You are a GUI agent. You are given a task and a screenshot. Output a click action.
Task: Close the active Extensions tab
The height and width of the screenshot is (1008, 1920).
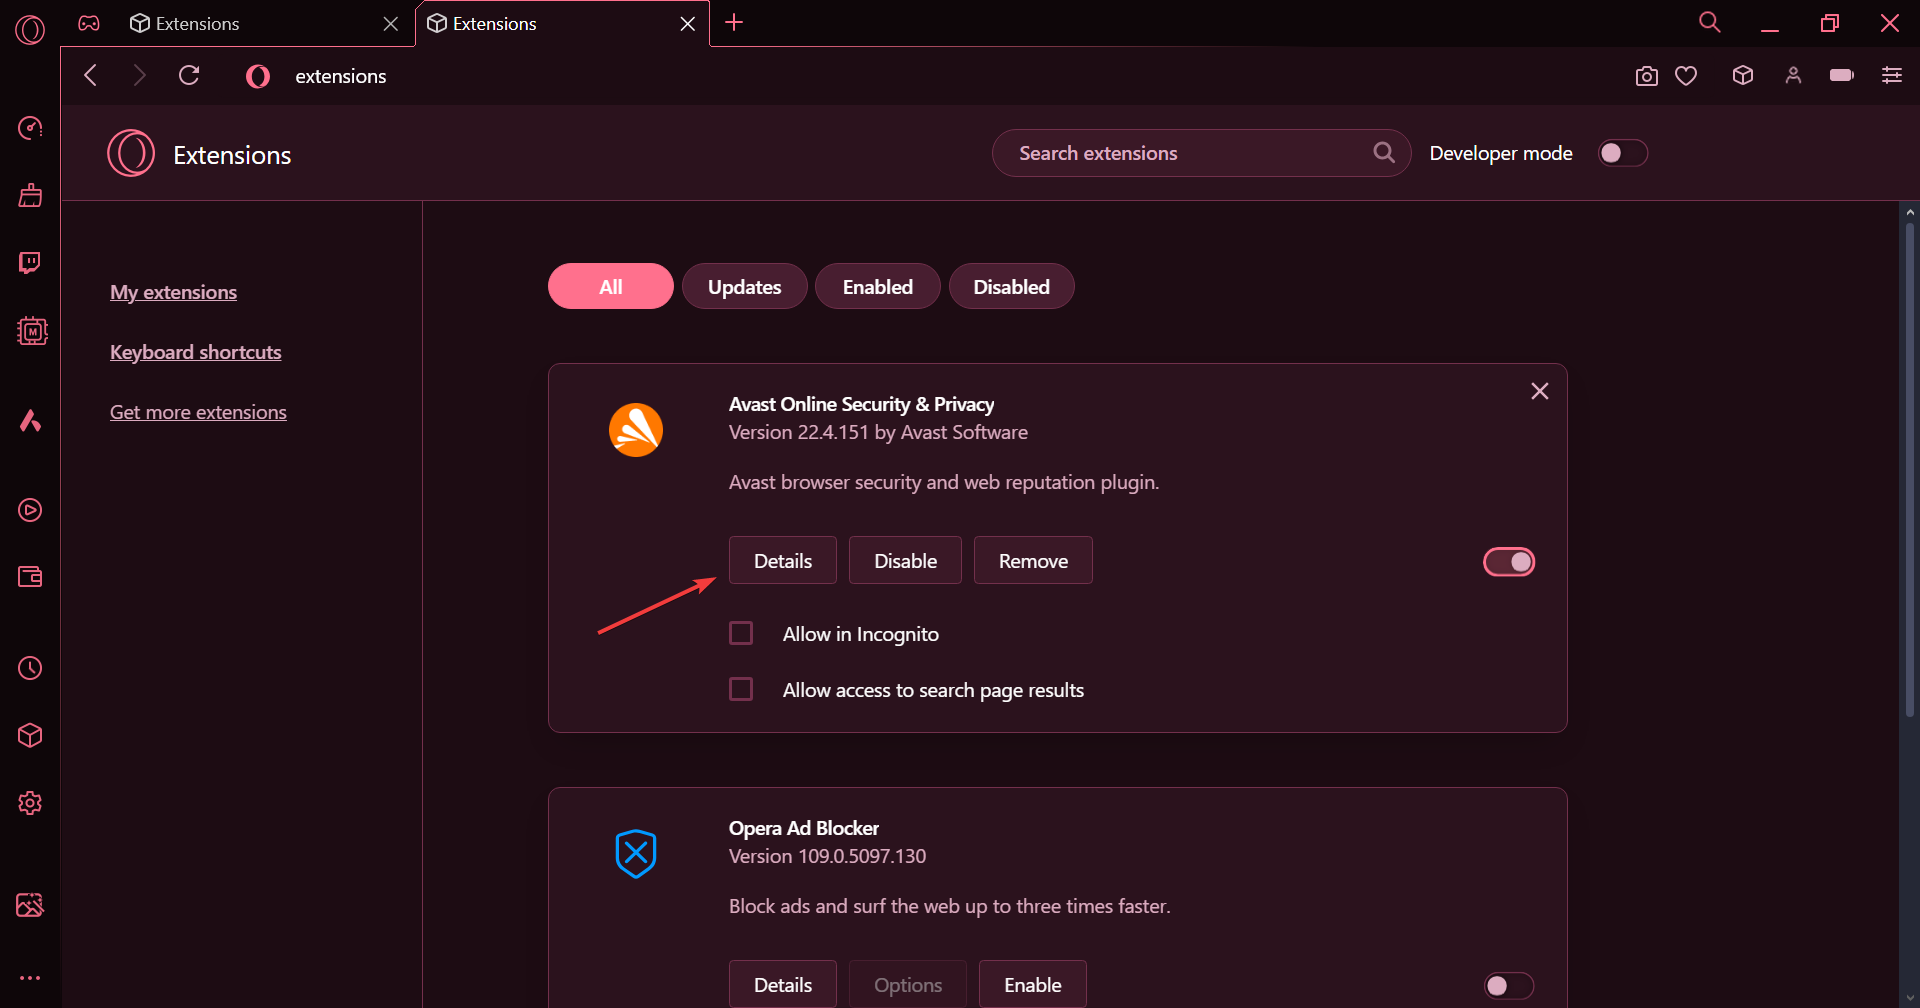688,23
